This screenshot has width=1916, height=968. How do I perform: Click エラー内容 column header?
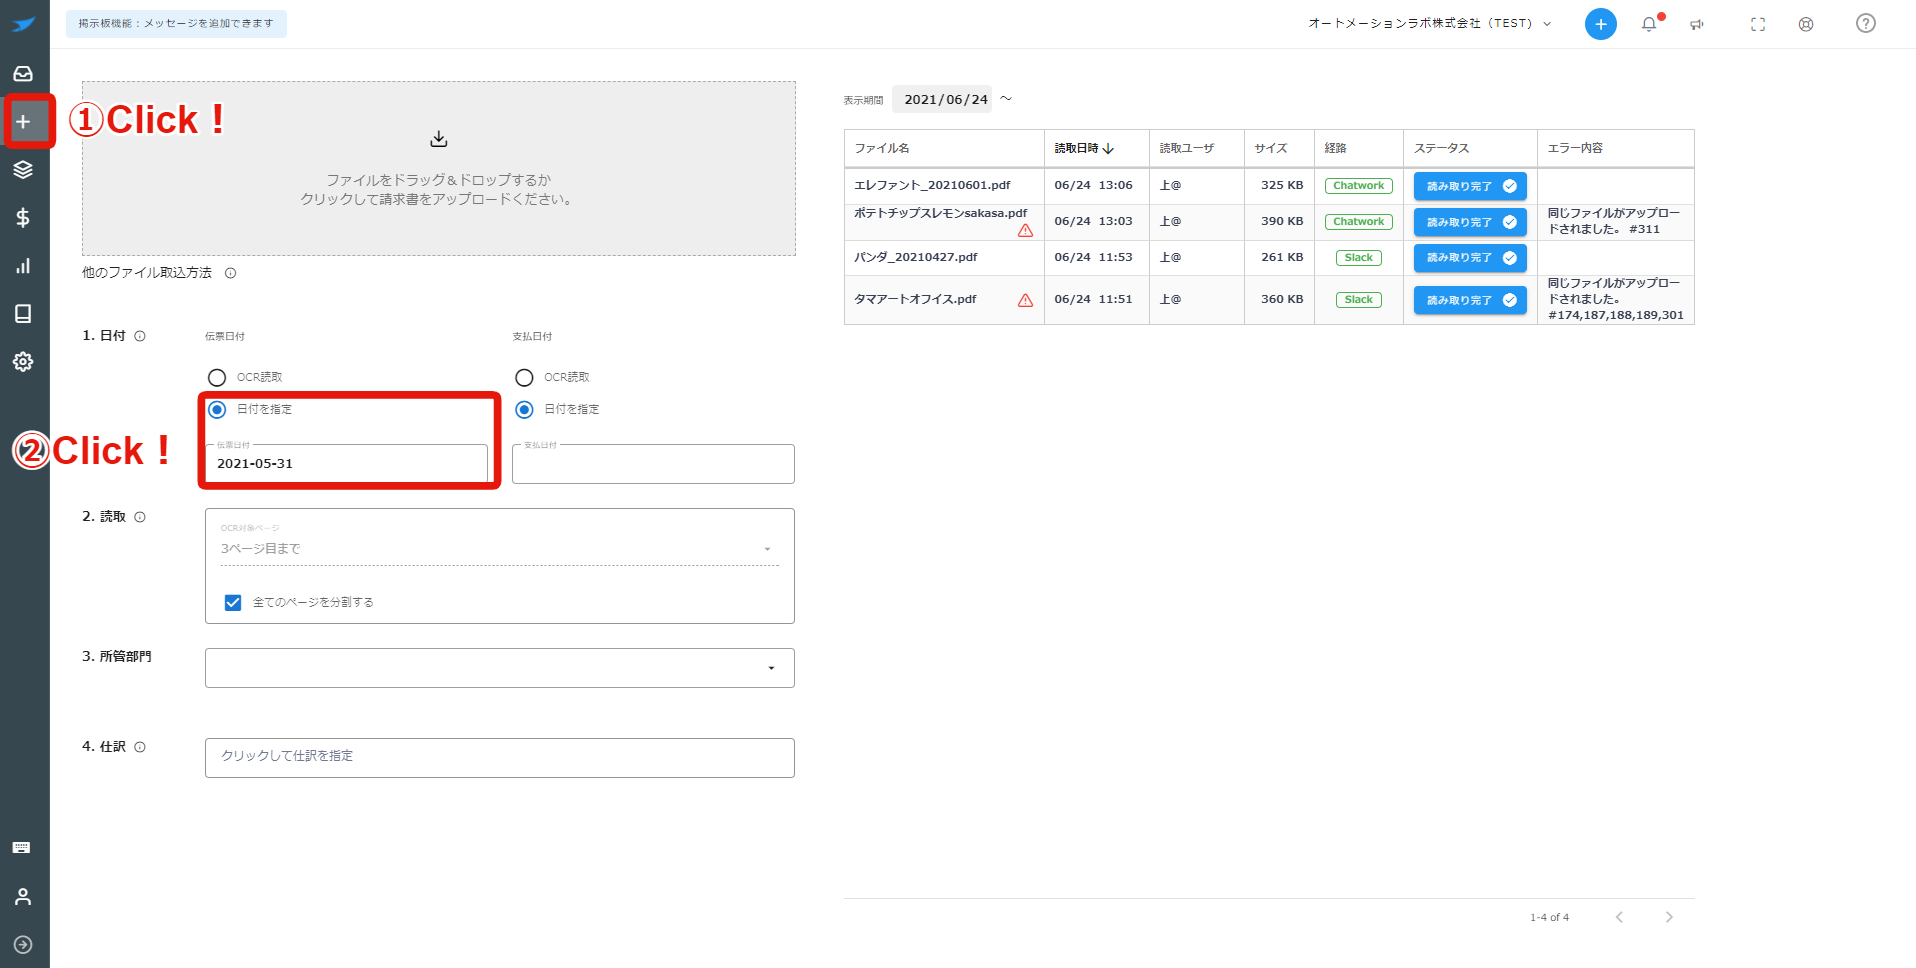coord(1576,148)
